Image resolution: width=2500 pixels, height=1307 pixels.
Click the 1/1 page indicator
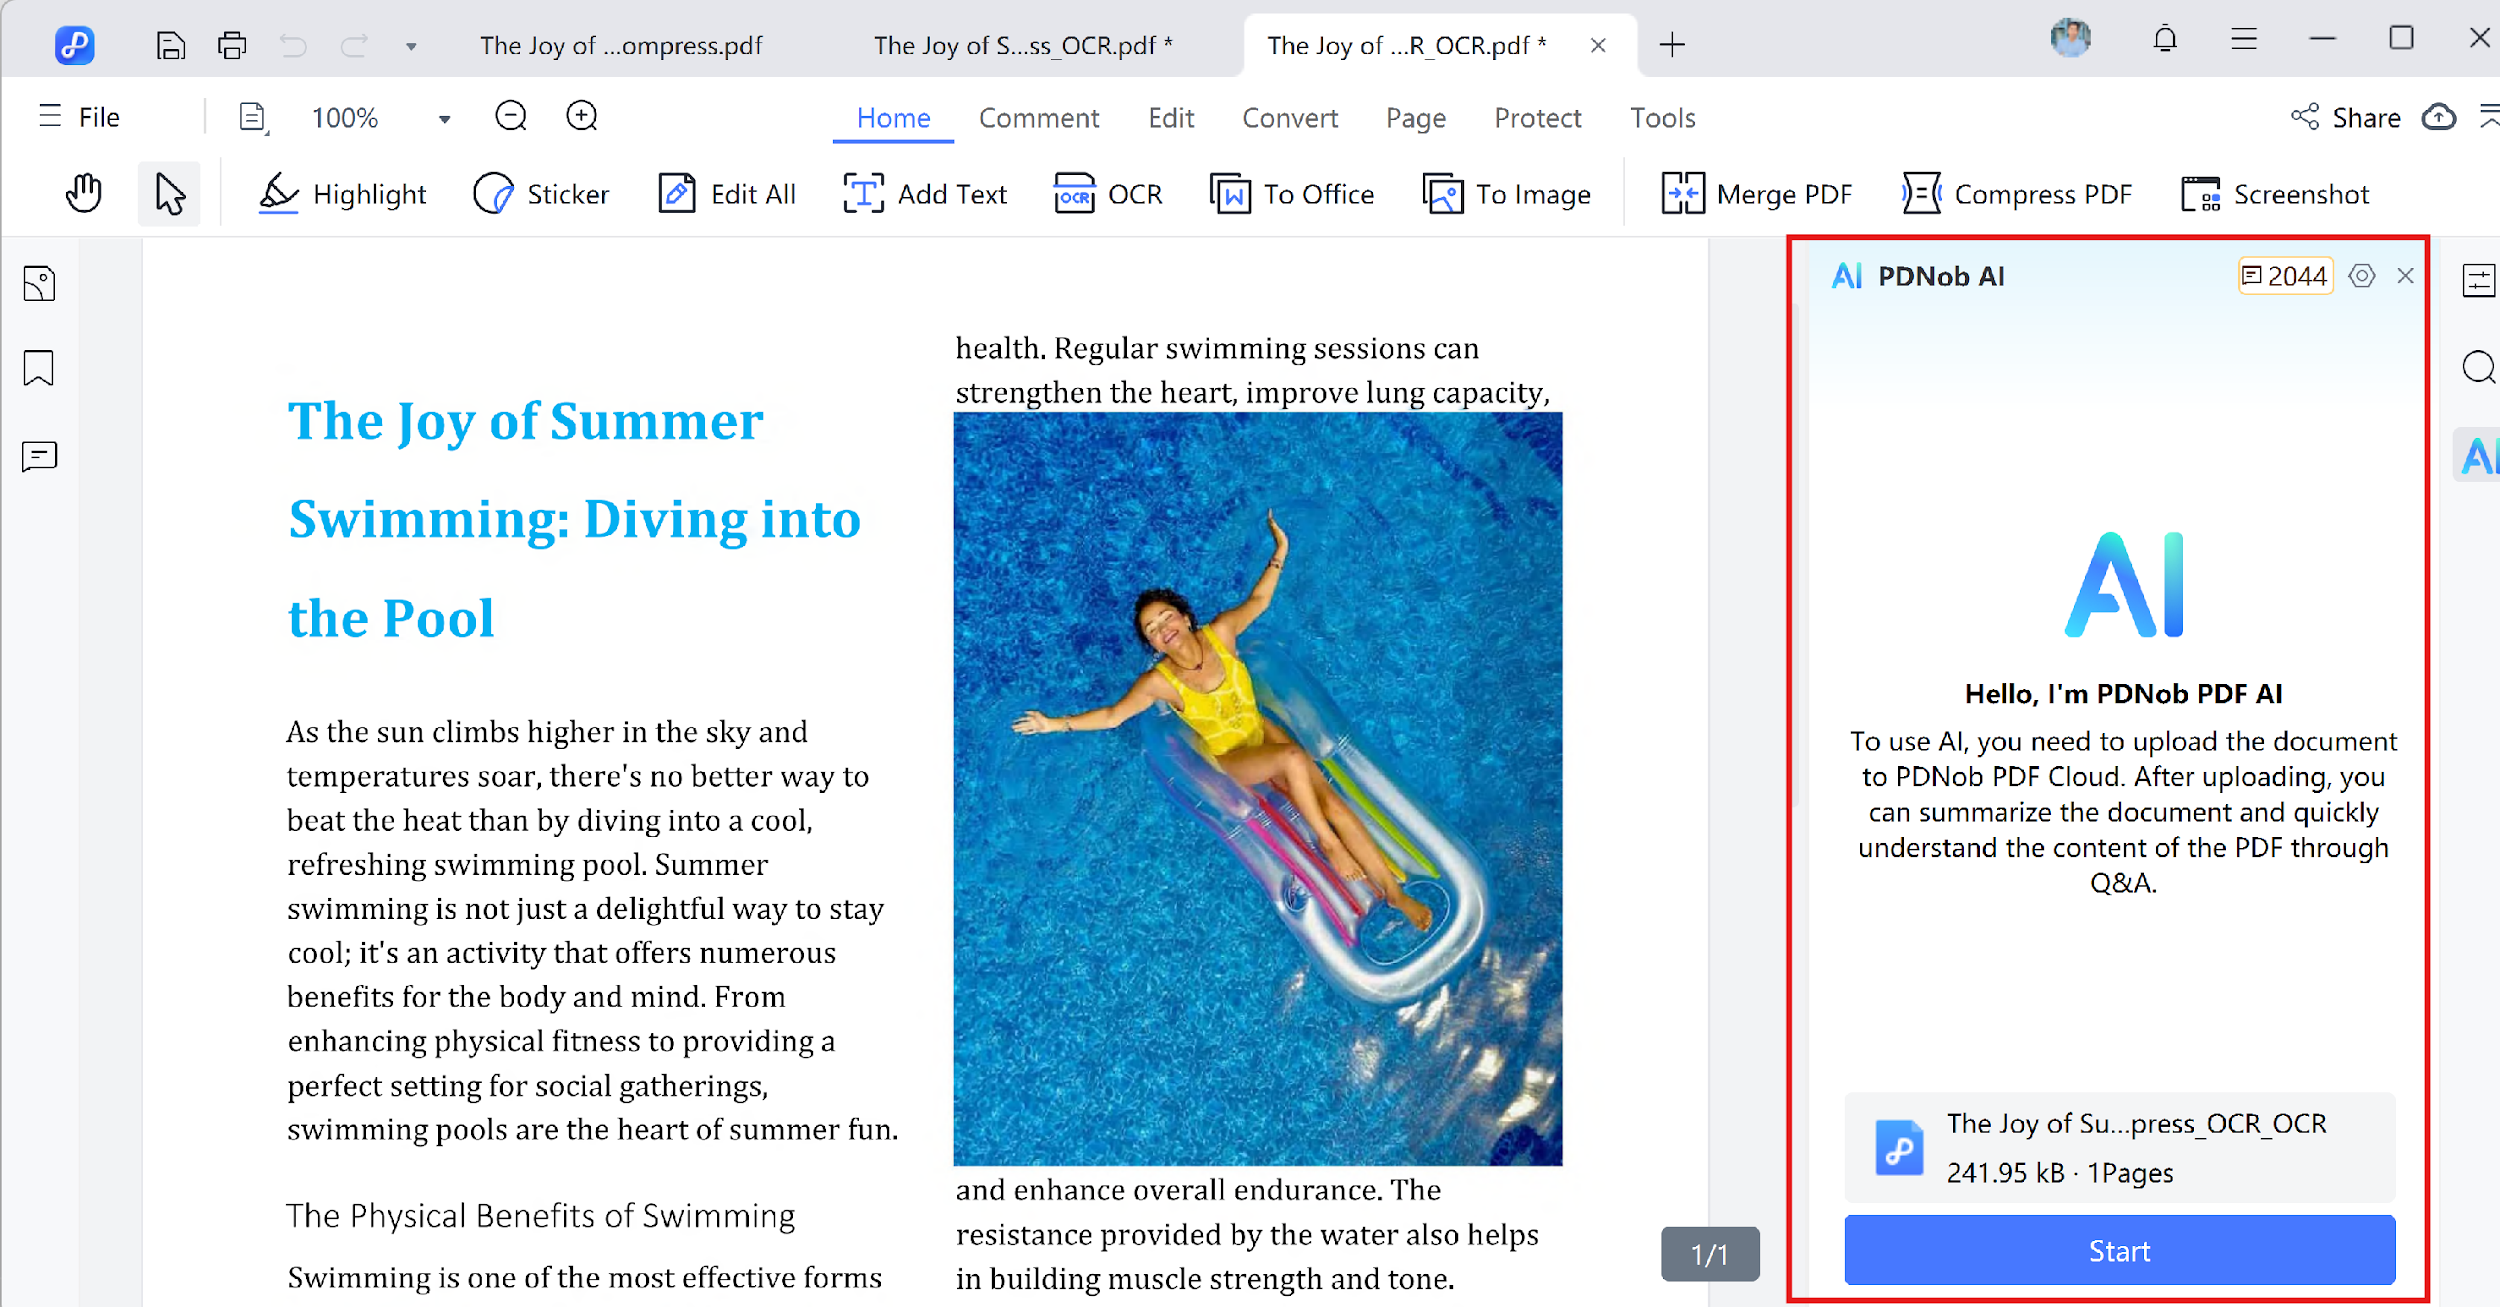[1709, 1253]
